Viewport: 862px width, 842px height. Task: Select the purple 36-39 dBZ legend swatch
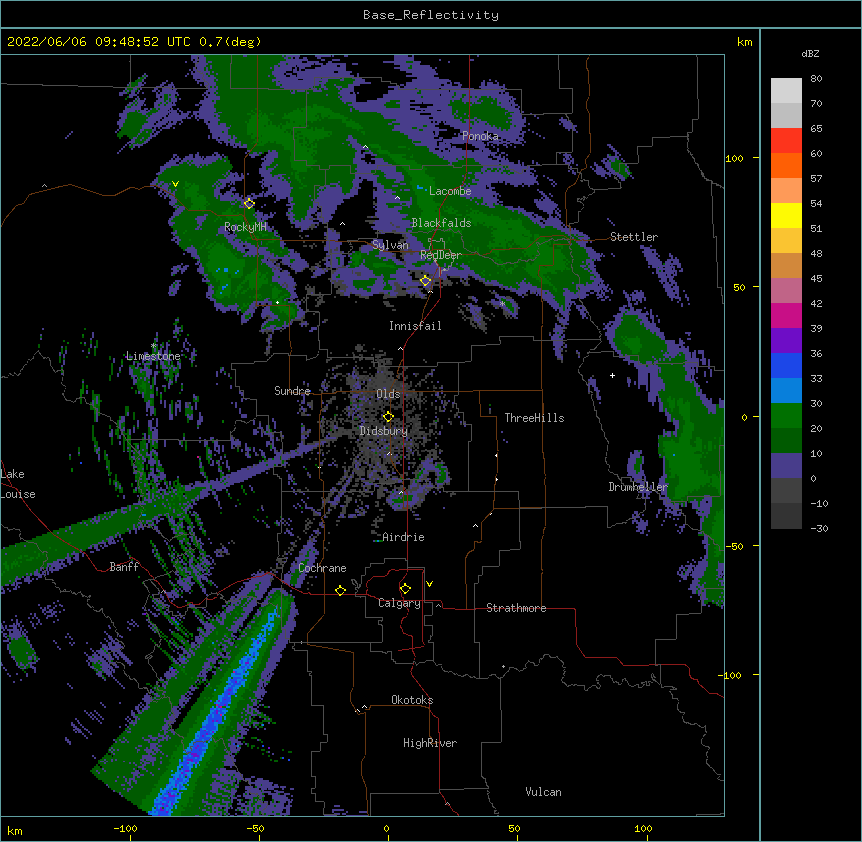(786, 341)
